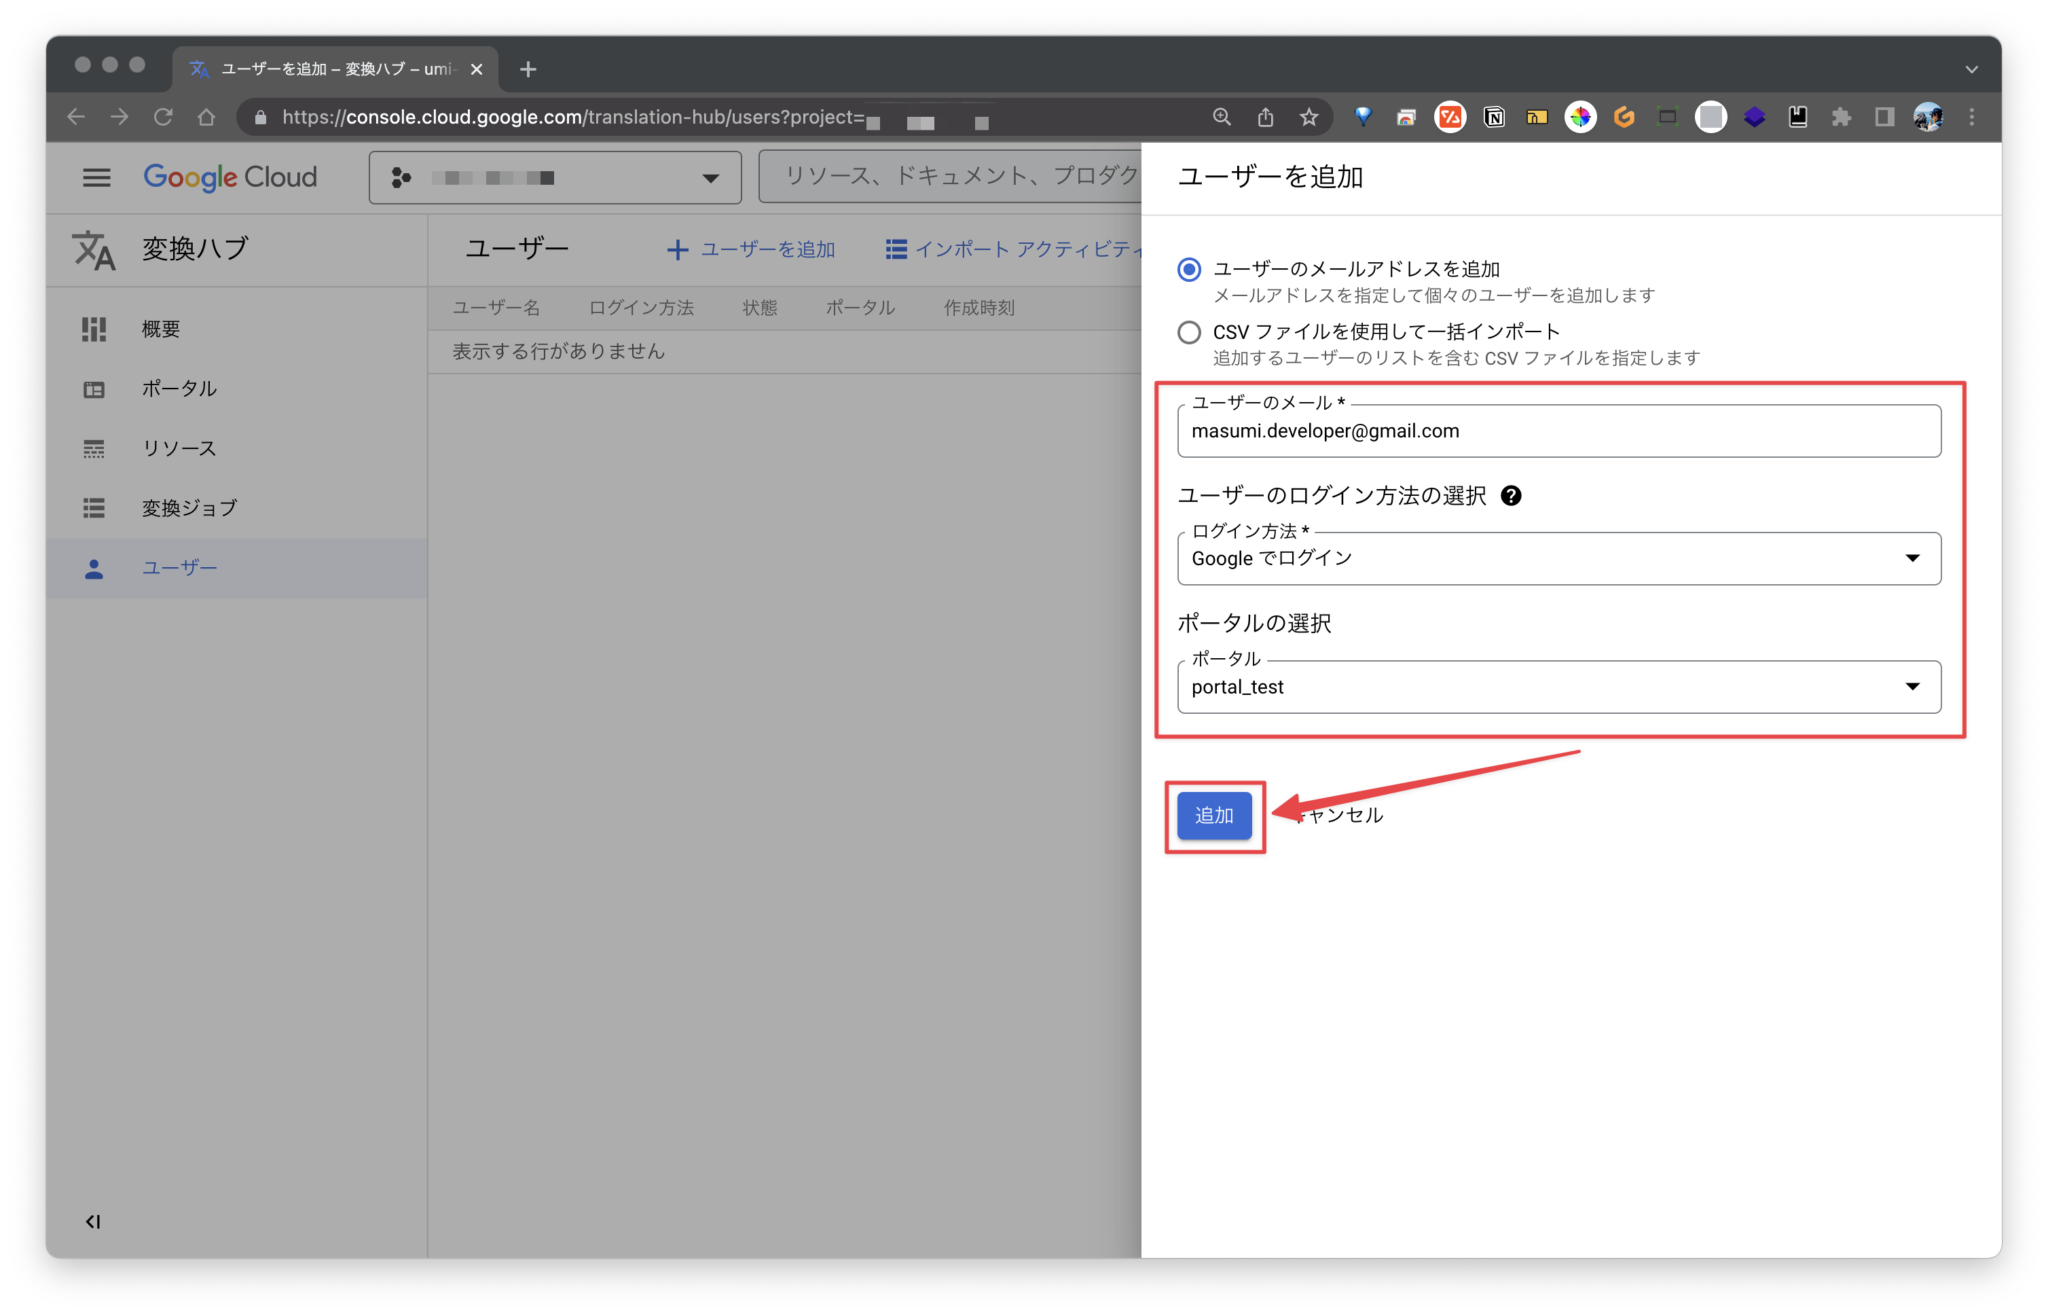Image resolution: width=2048 pixels, height=1315 pixels.
Task: Select the ユーザー person icon in sidebar
Action: click(93, 568)
